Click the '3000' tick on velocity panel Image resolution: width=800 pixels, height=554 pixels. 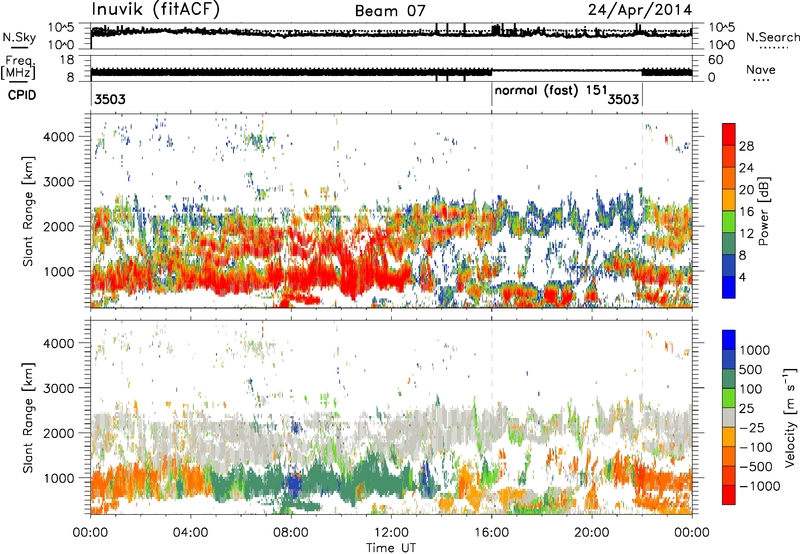coord(58,388)
